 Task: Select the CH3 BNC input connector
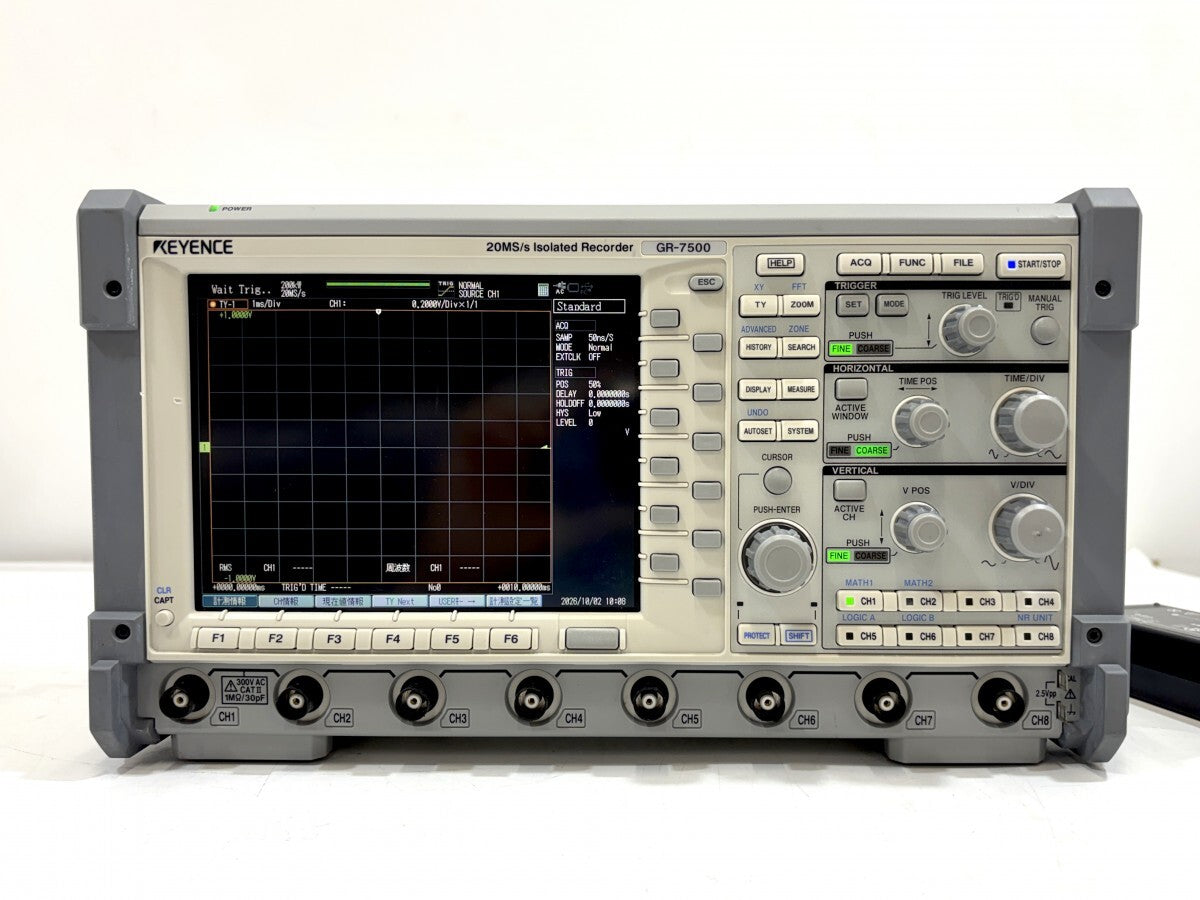click(x=418, y=699)
